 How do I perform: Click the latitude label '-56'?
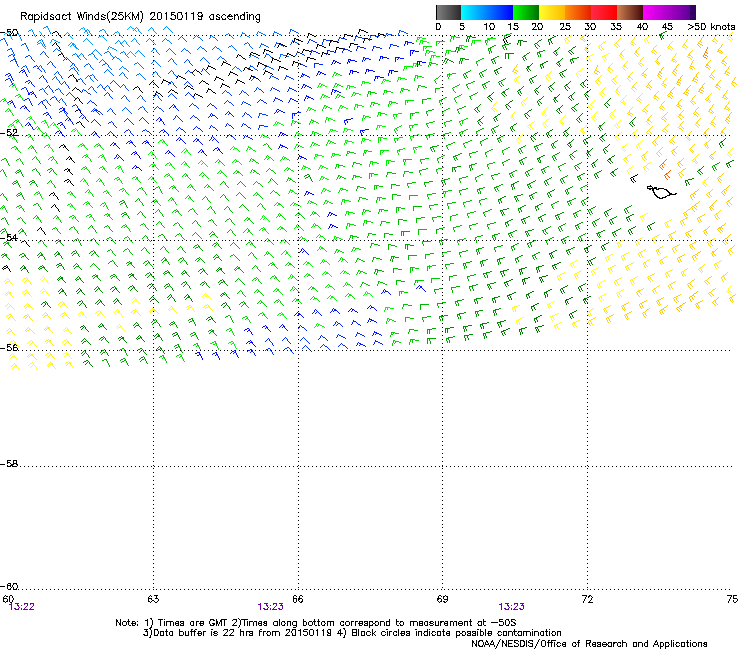9,347
